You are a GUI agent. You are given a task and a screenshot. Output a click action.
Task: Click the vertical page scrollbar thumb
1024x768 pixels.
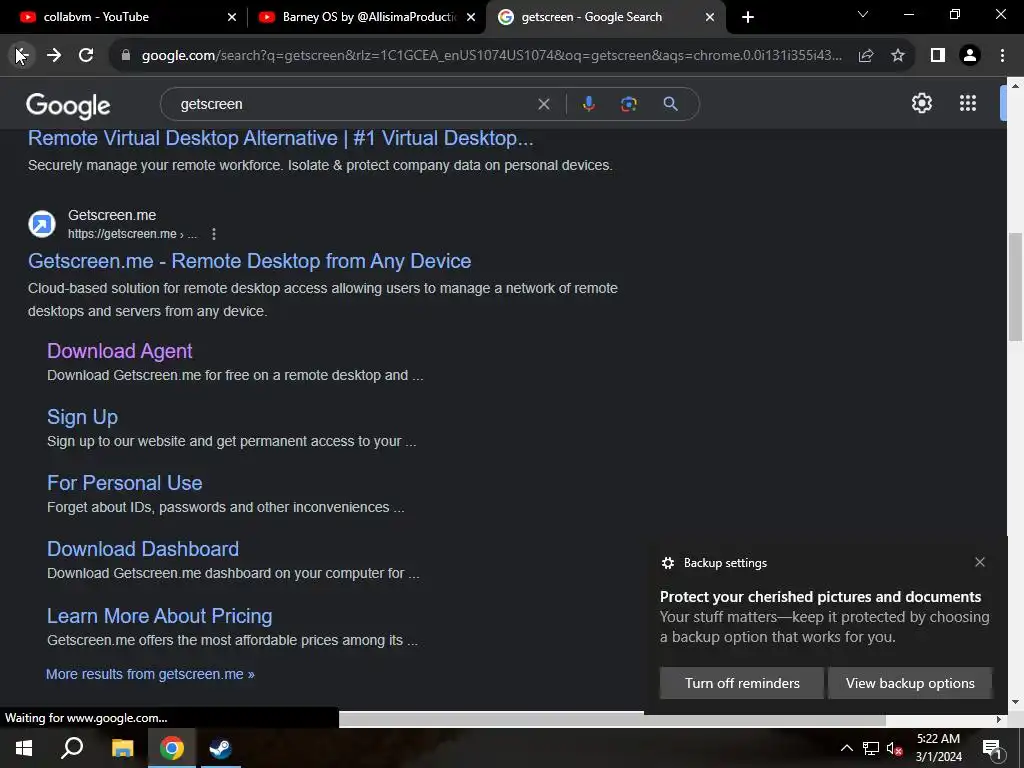pos(1015,286)
